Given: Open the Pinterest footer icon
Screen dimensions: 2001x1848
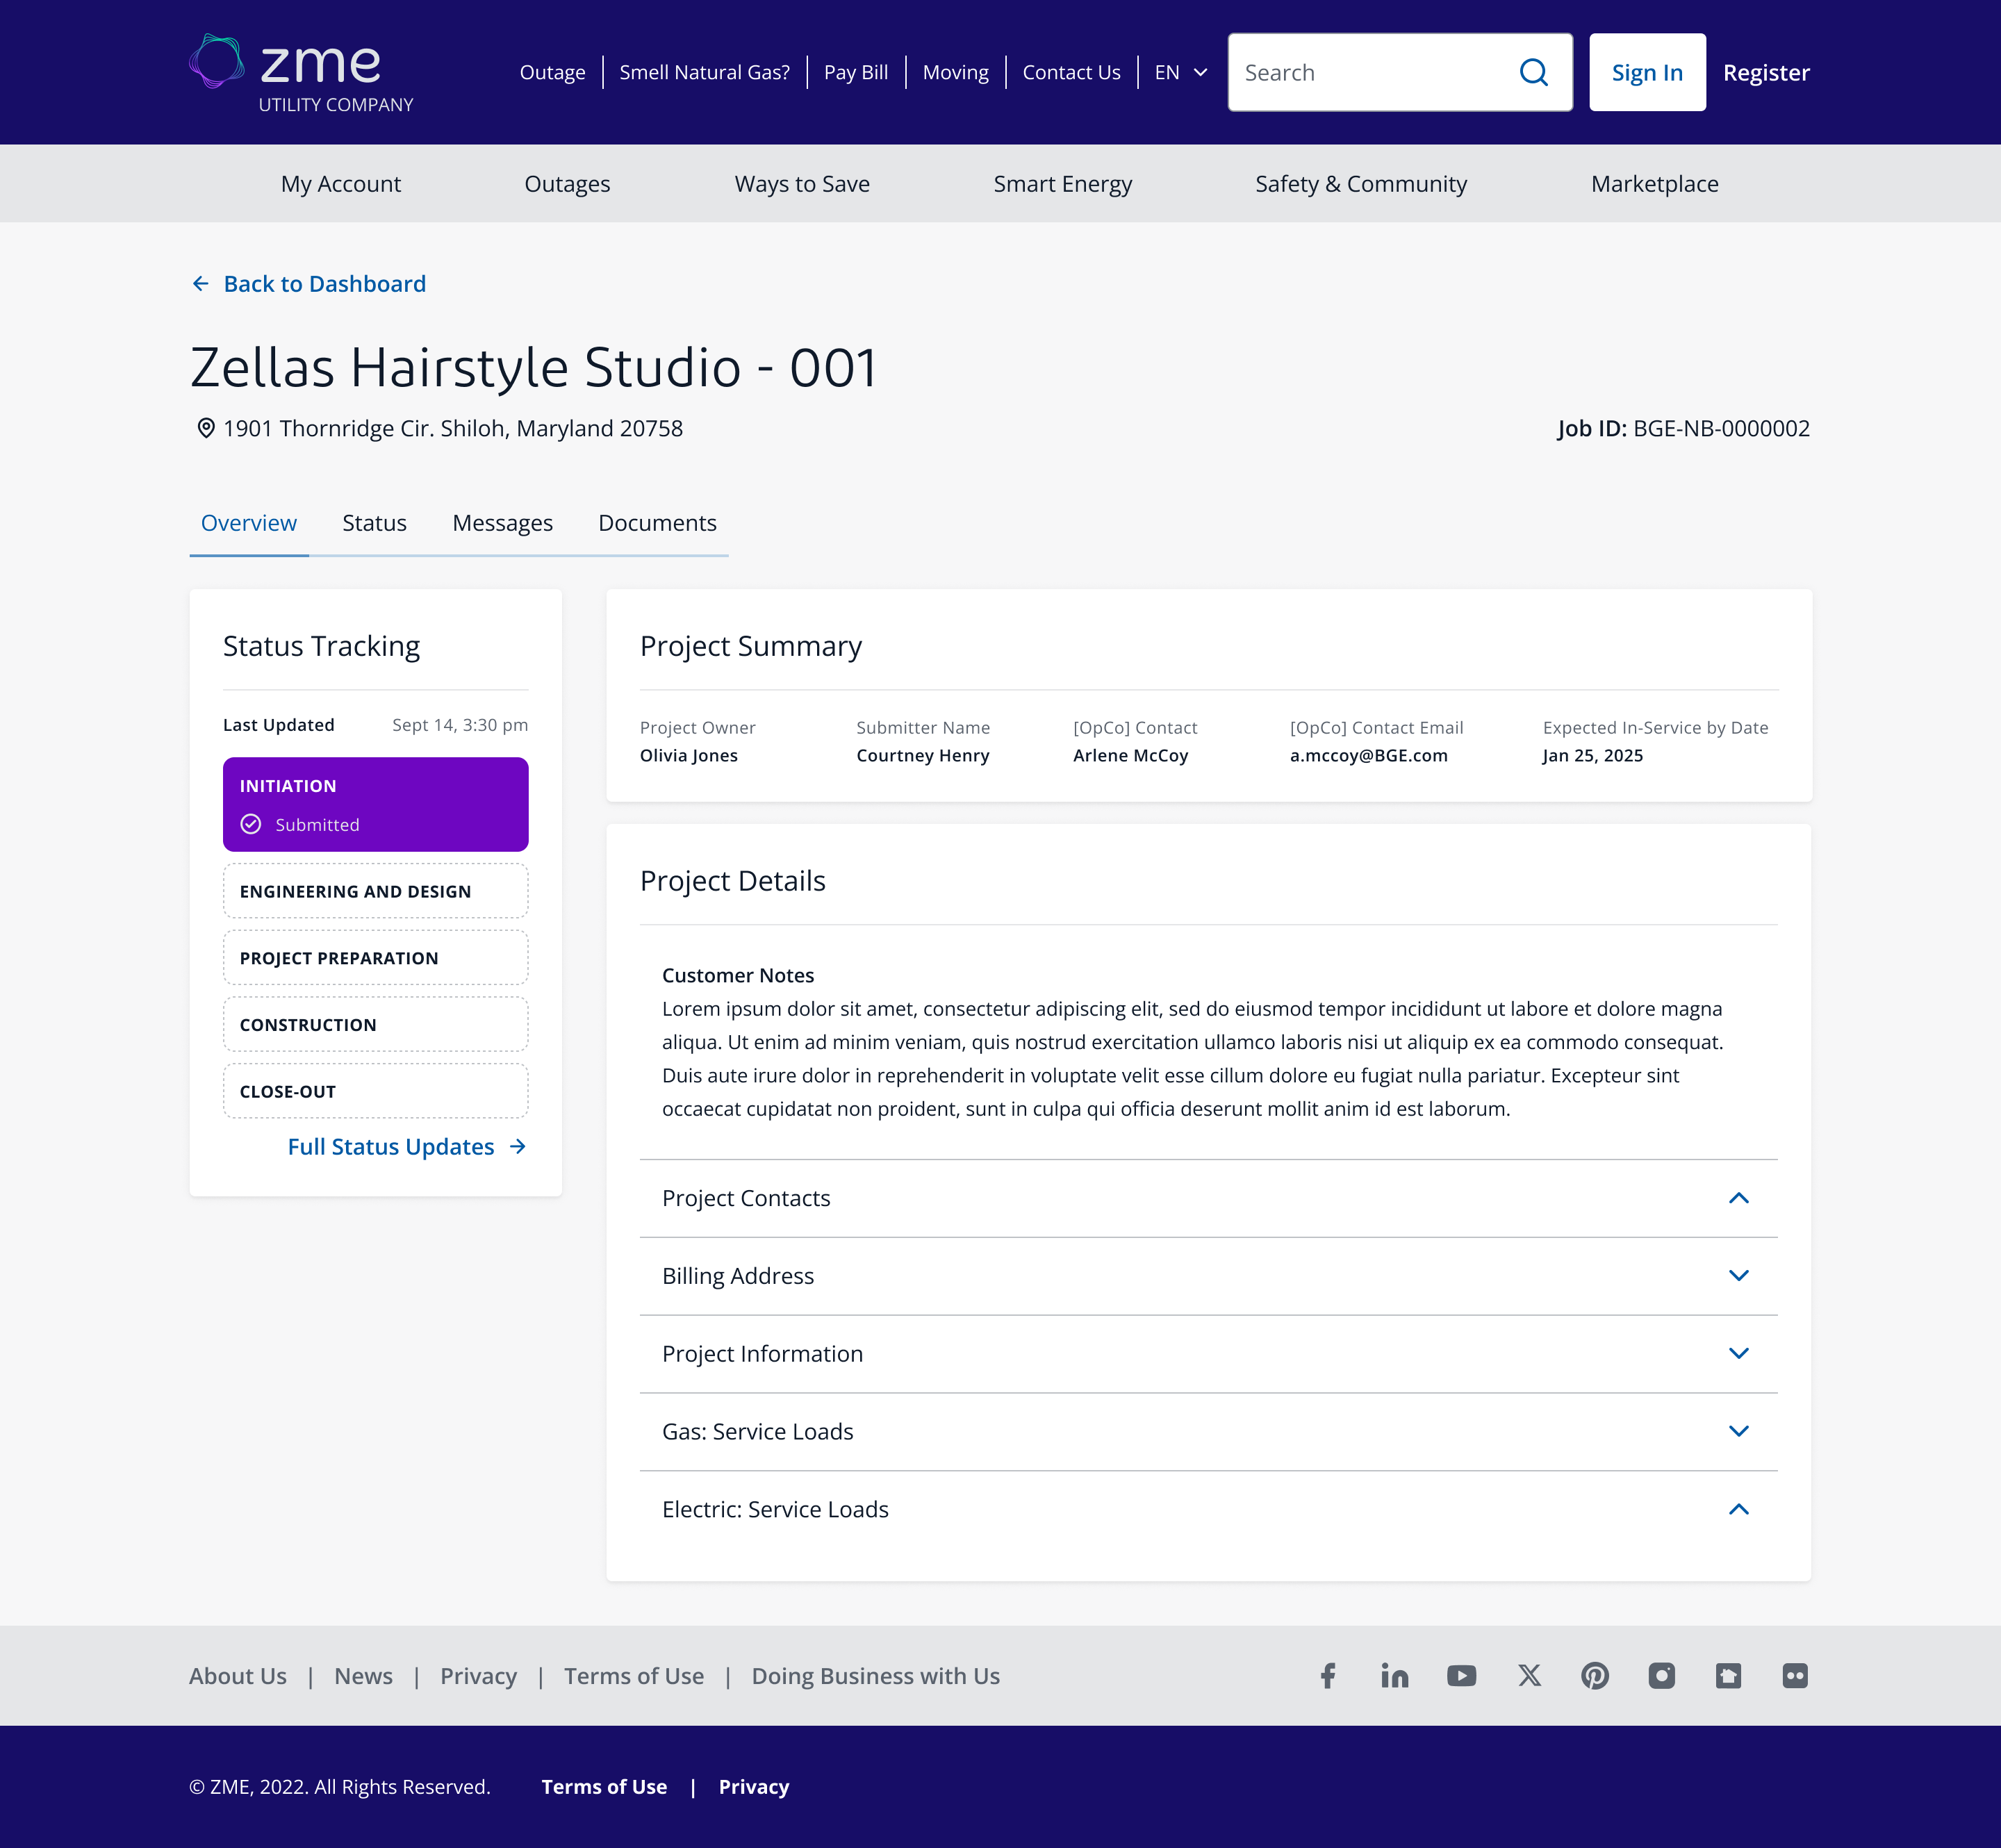Looking at the screenshot, I should [x=1595, y=1676].
